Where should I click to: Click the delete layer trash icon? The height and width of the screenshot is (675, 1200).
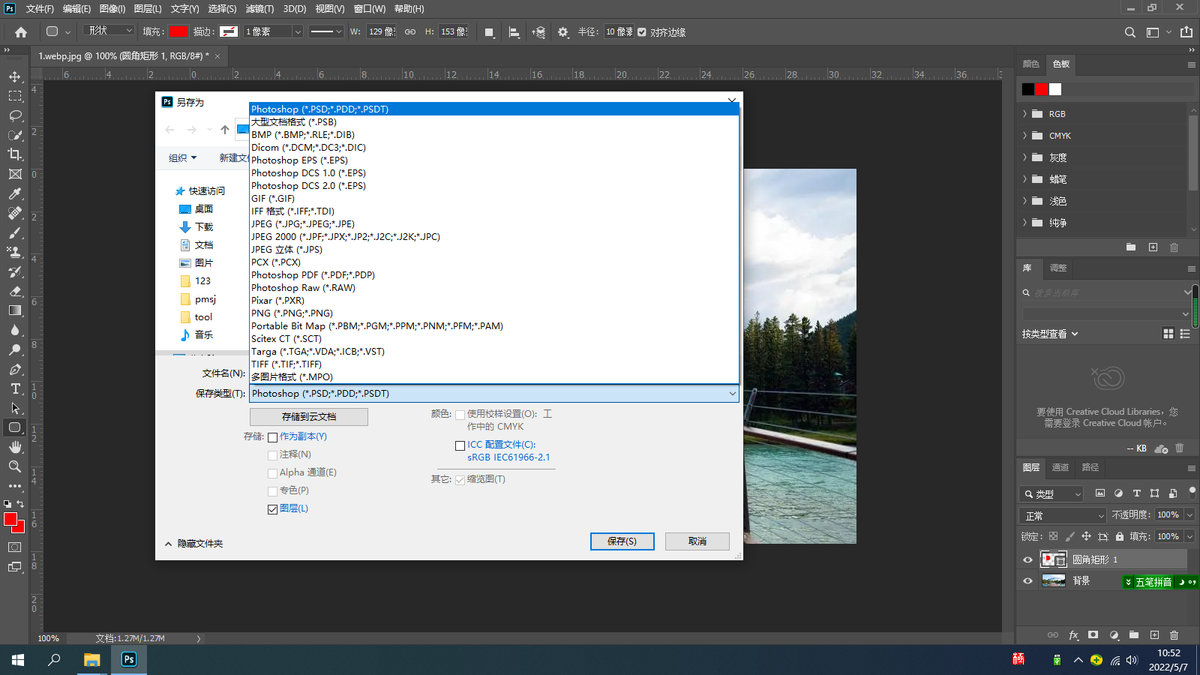tap(1175, 635)
